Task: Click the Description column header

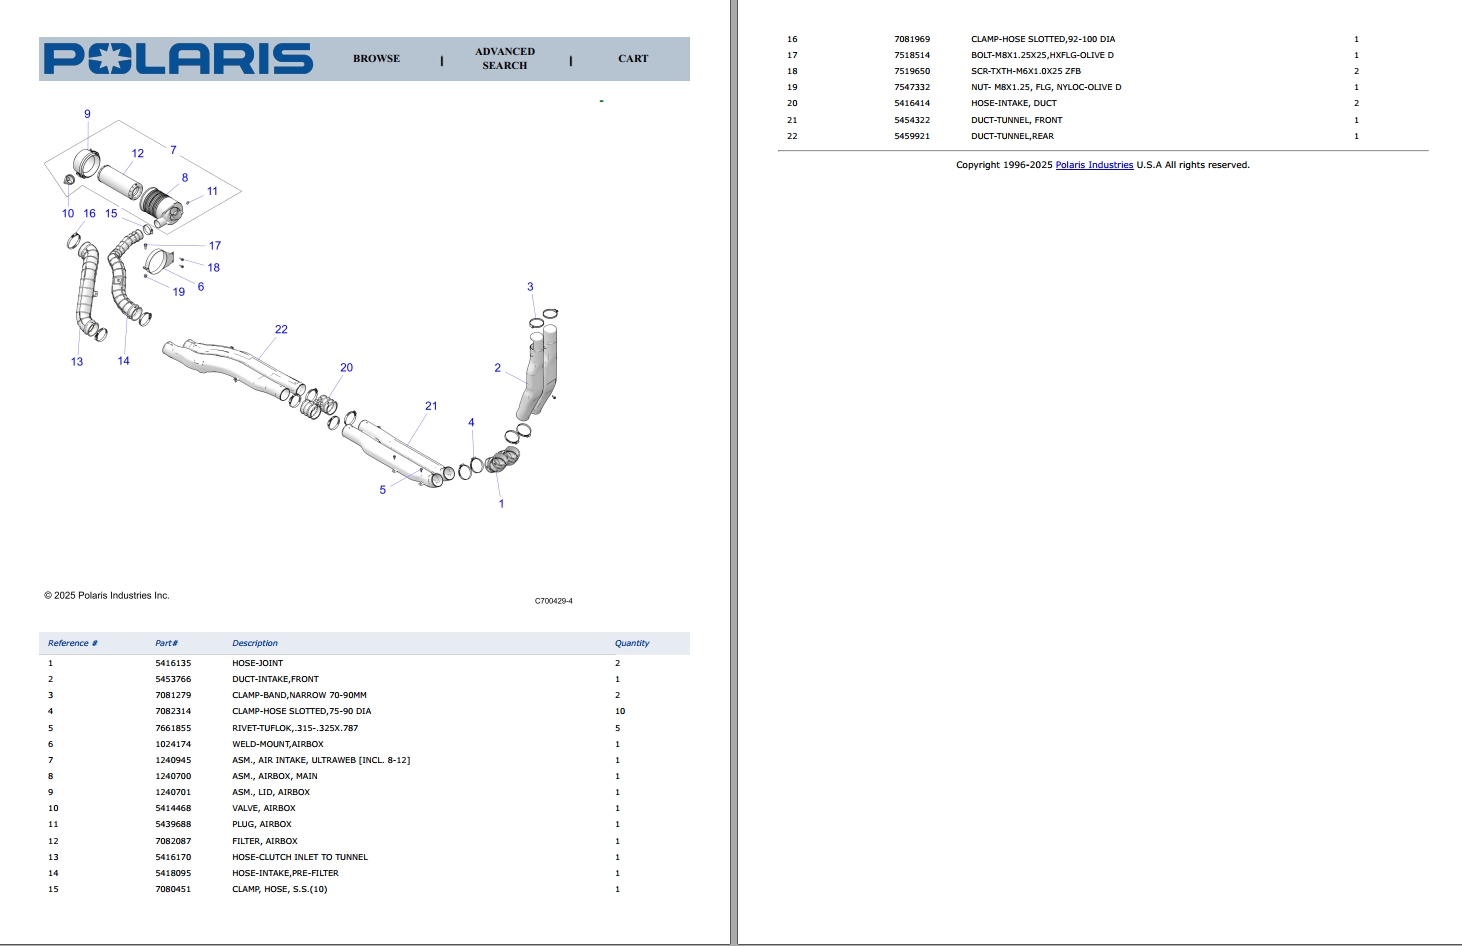Action: coord(255,643)
